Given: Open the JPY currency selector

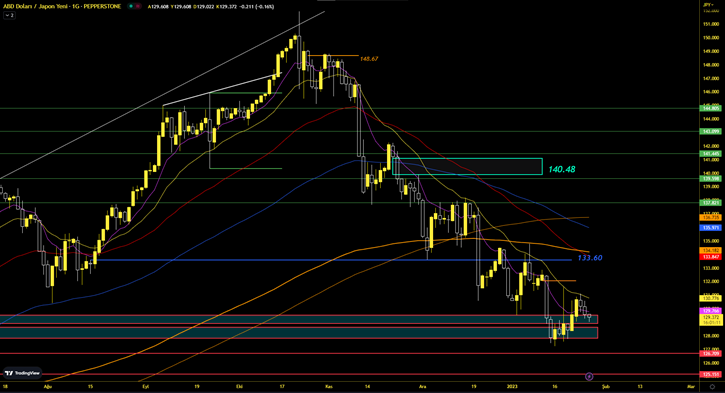Looking at the screenshot, I should click(x=707, y=5).
